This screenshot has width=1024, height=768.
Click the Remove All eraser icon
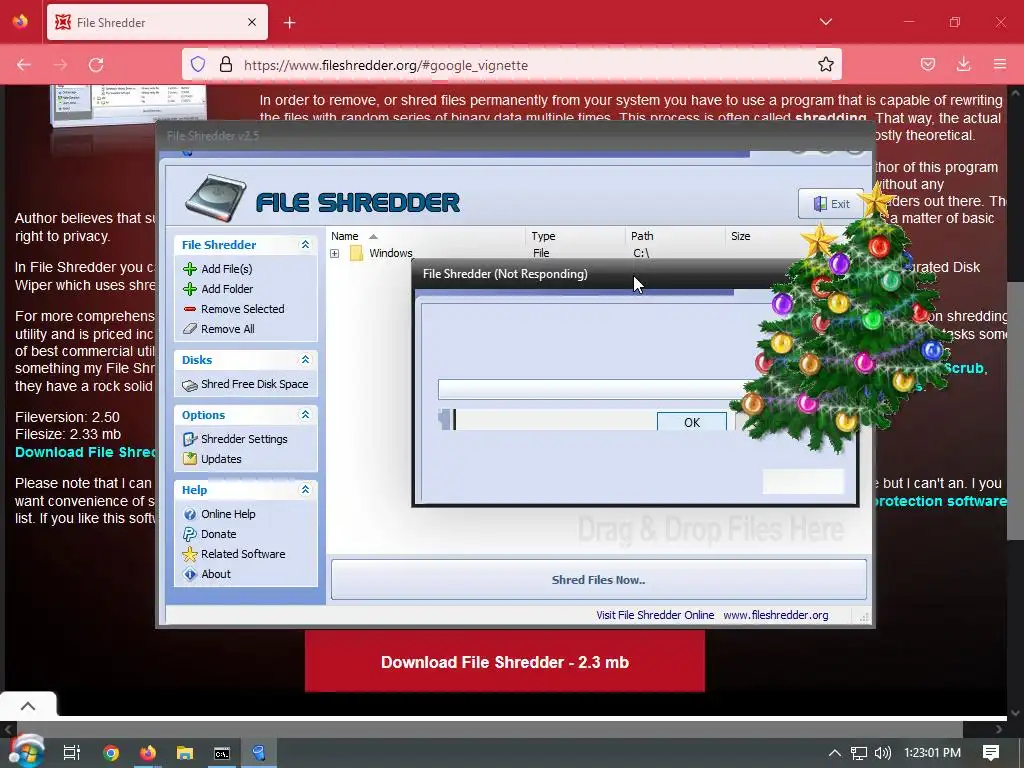[189, 329]
